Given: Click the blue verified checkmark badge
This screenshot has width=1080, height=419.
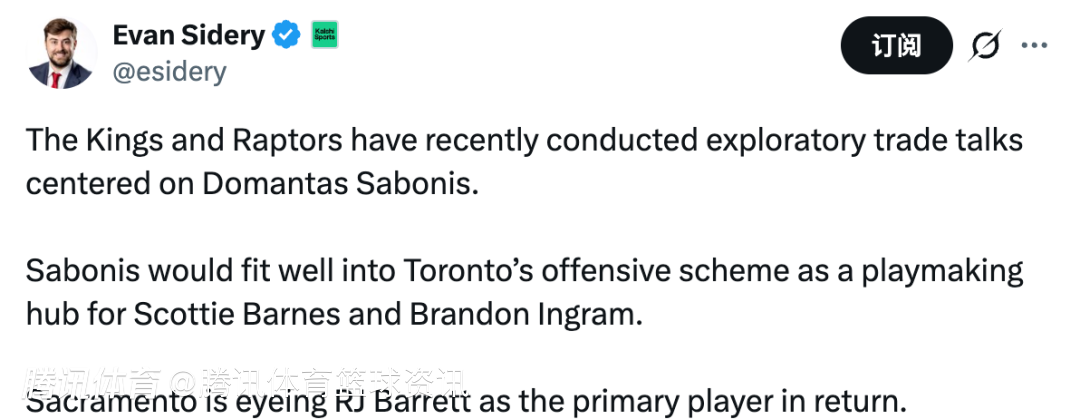Looking at the screenshot, I should [x=288, y=36].
